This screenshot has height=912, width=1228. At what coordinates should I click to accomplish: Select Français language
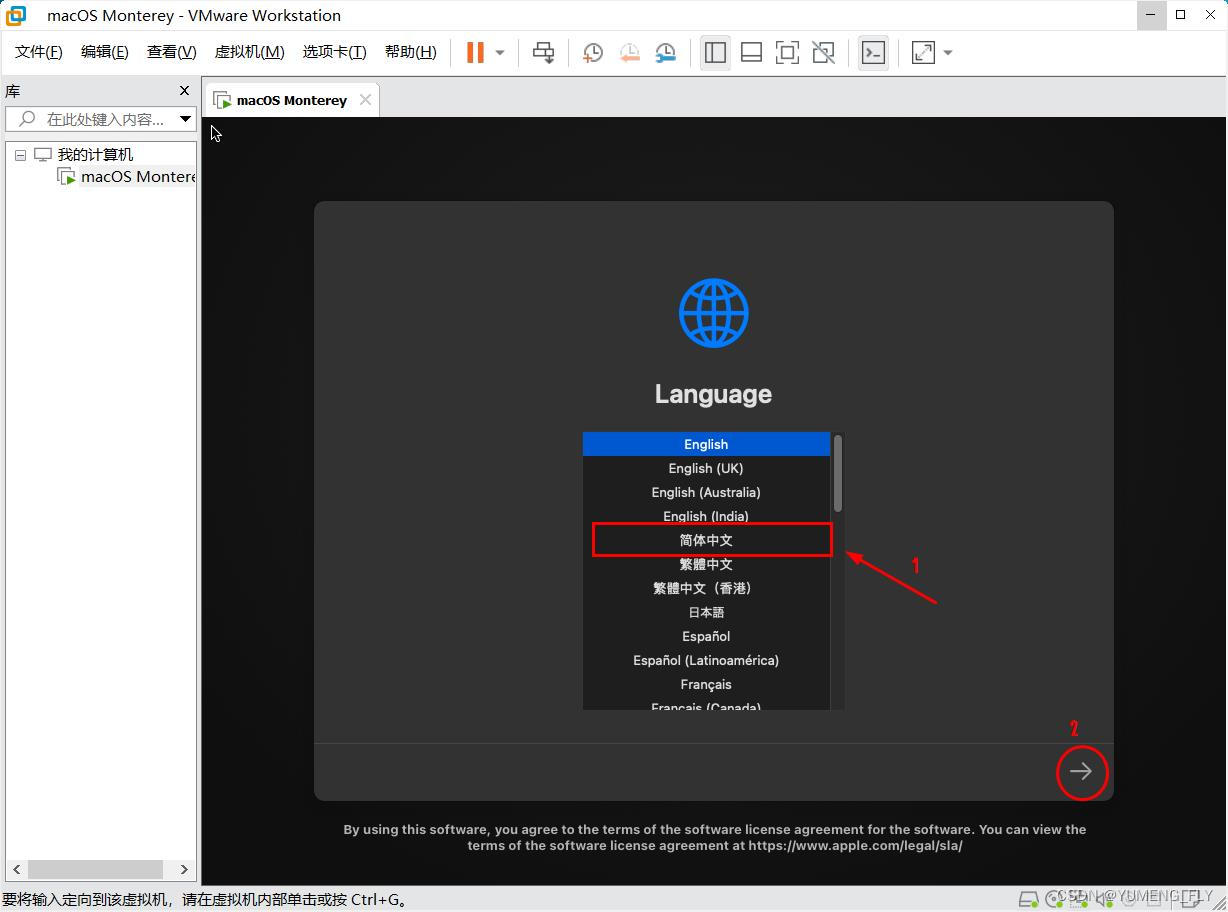[706, 684]
